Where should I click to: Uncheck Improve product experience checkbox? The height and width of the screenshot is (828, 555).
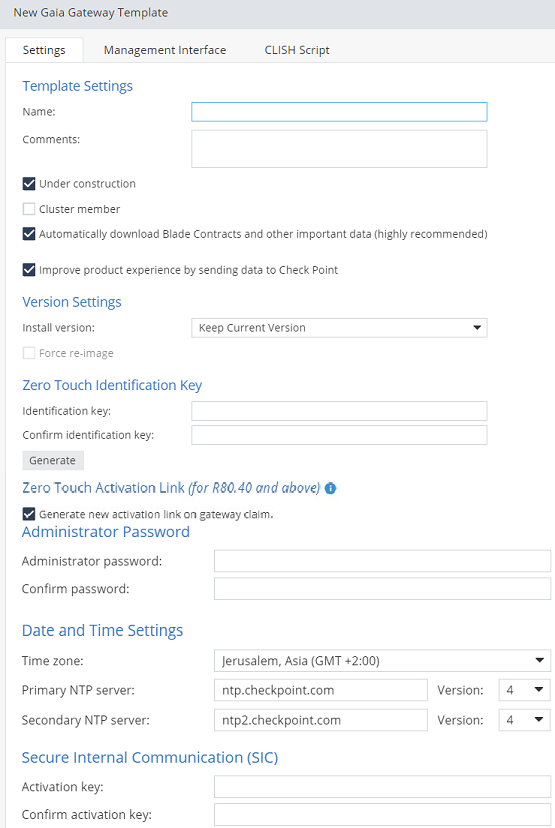[29, 270]
